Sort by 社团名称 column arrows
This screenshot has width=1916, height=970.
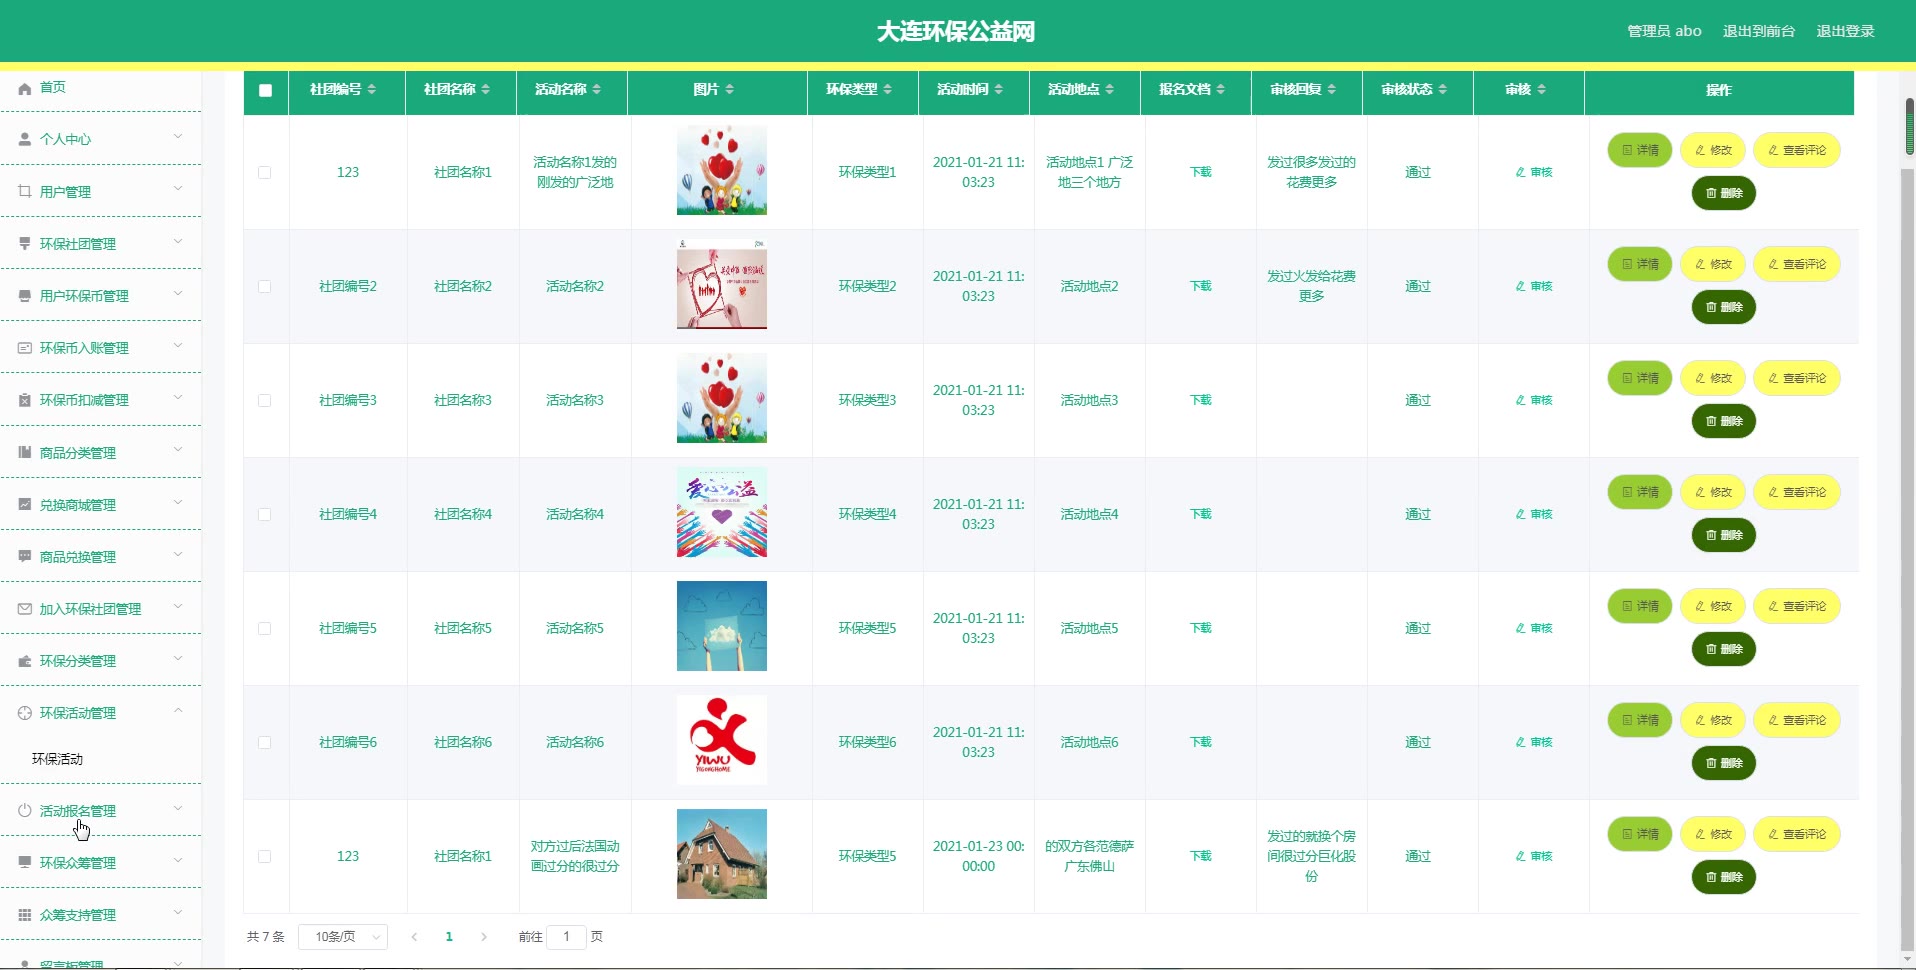click(x=486, y=90)
